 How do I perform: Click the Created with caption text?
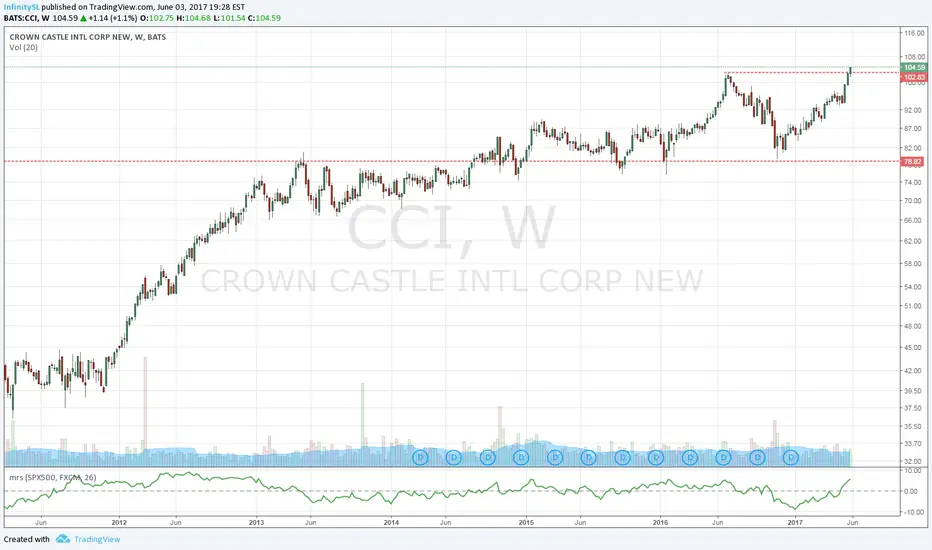(27, 539)
